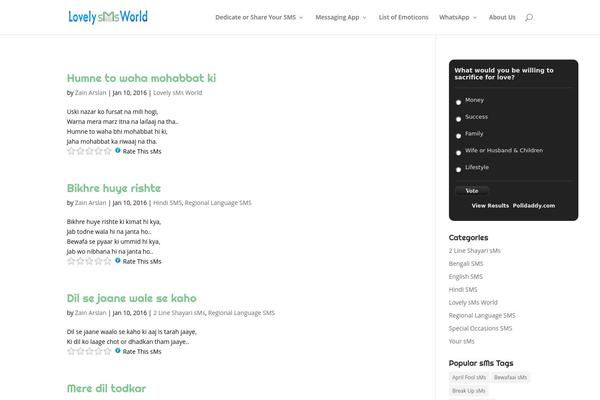Open List of Emoticons page
Image resolution: width=600 pixels, height=400 pixels.
(403, 17)
